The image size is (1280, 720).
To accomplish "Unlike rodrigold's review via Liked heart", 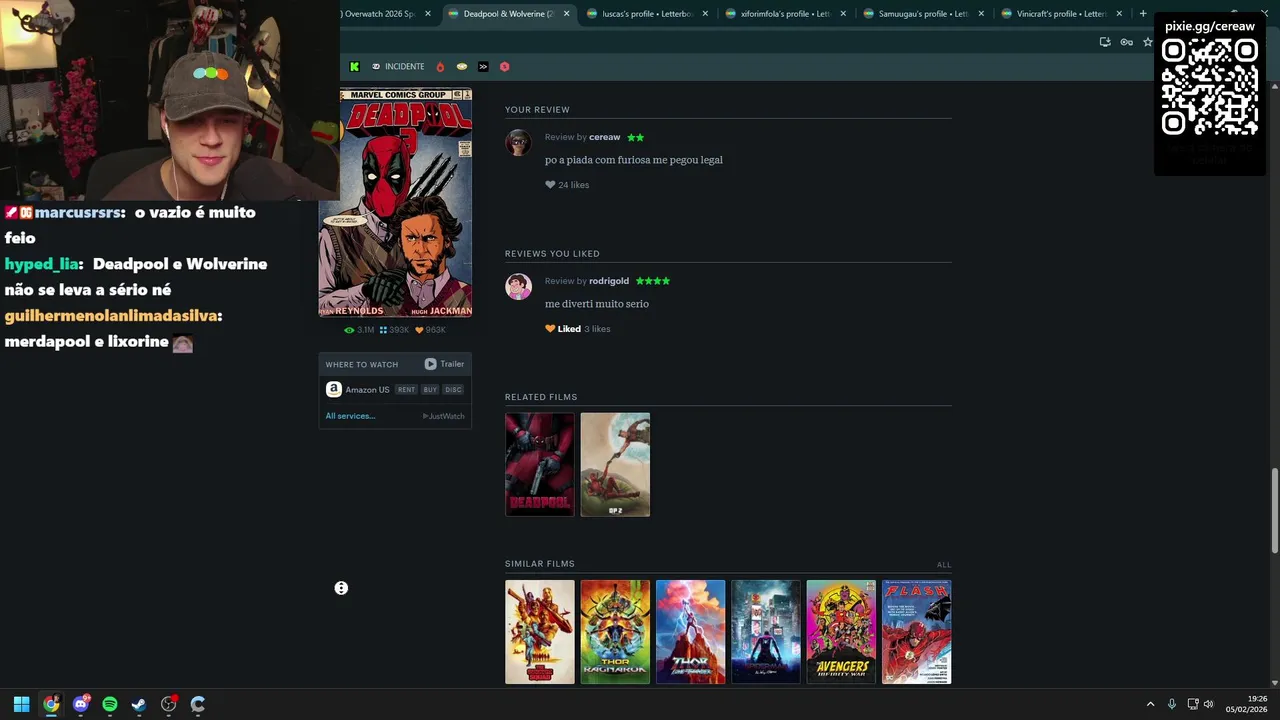I will 563,329.
